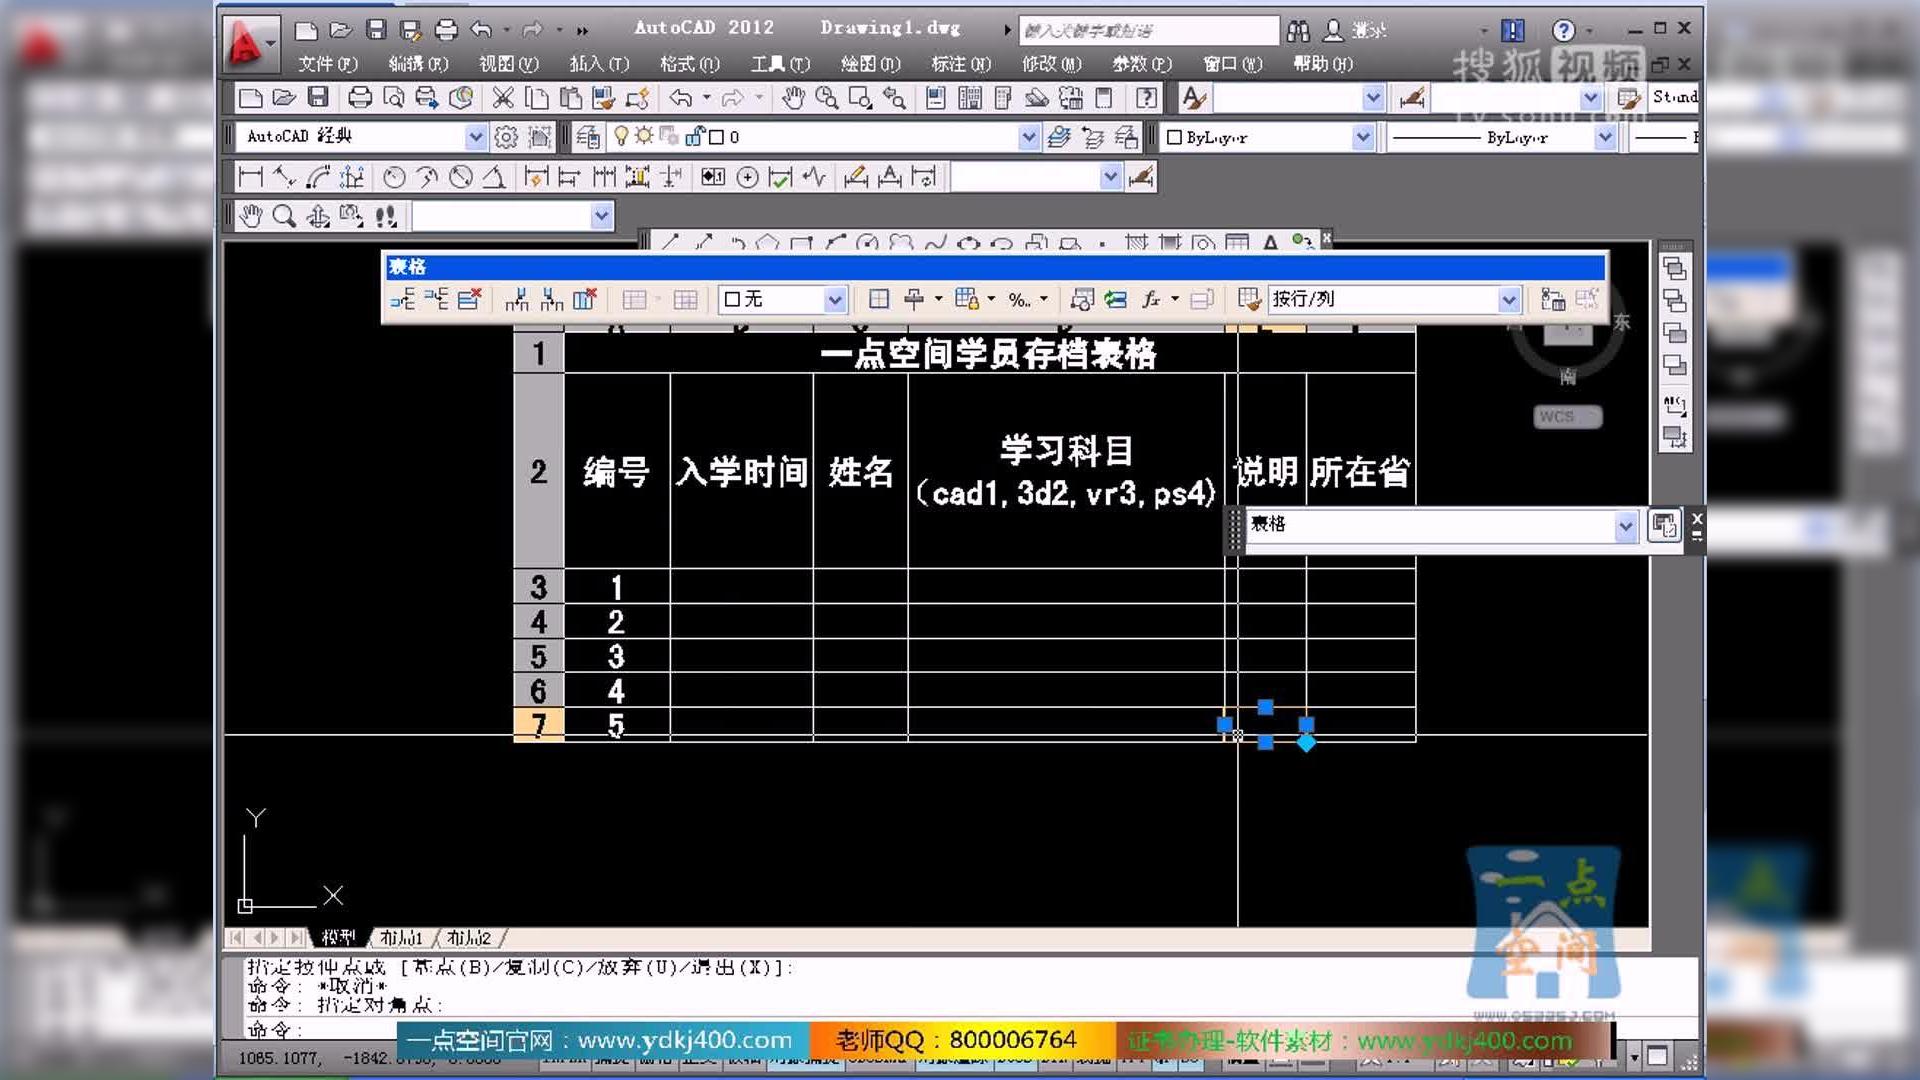Screen dimensions: 1920x1080
Task: Select the Linear Dimension tool
Action: click(251, 177)
